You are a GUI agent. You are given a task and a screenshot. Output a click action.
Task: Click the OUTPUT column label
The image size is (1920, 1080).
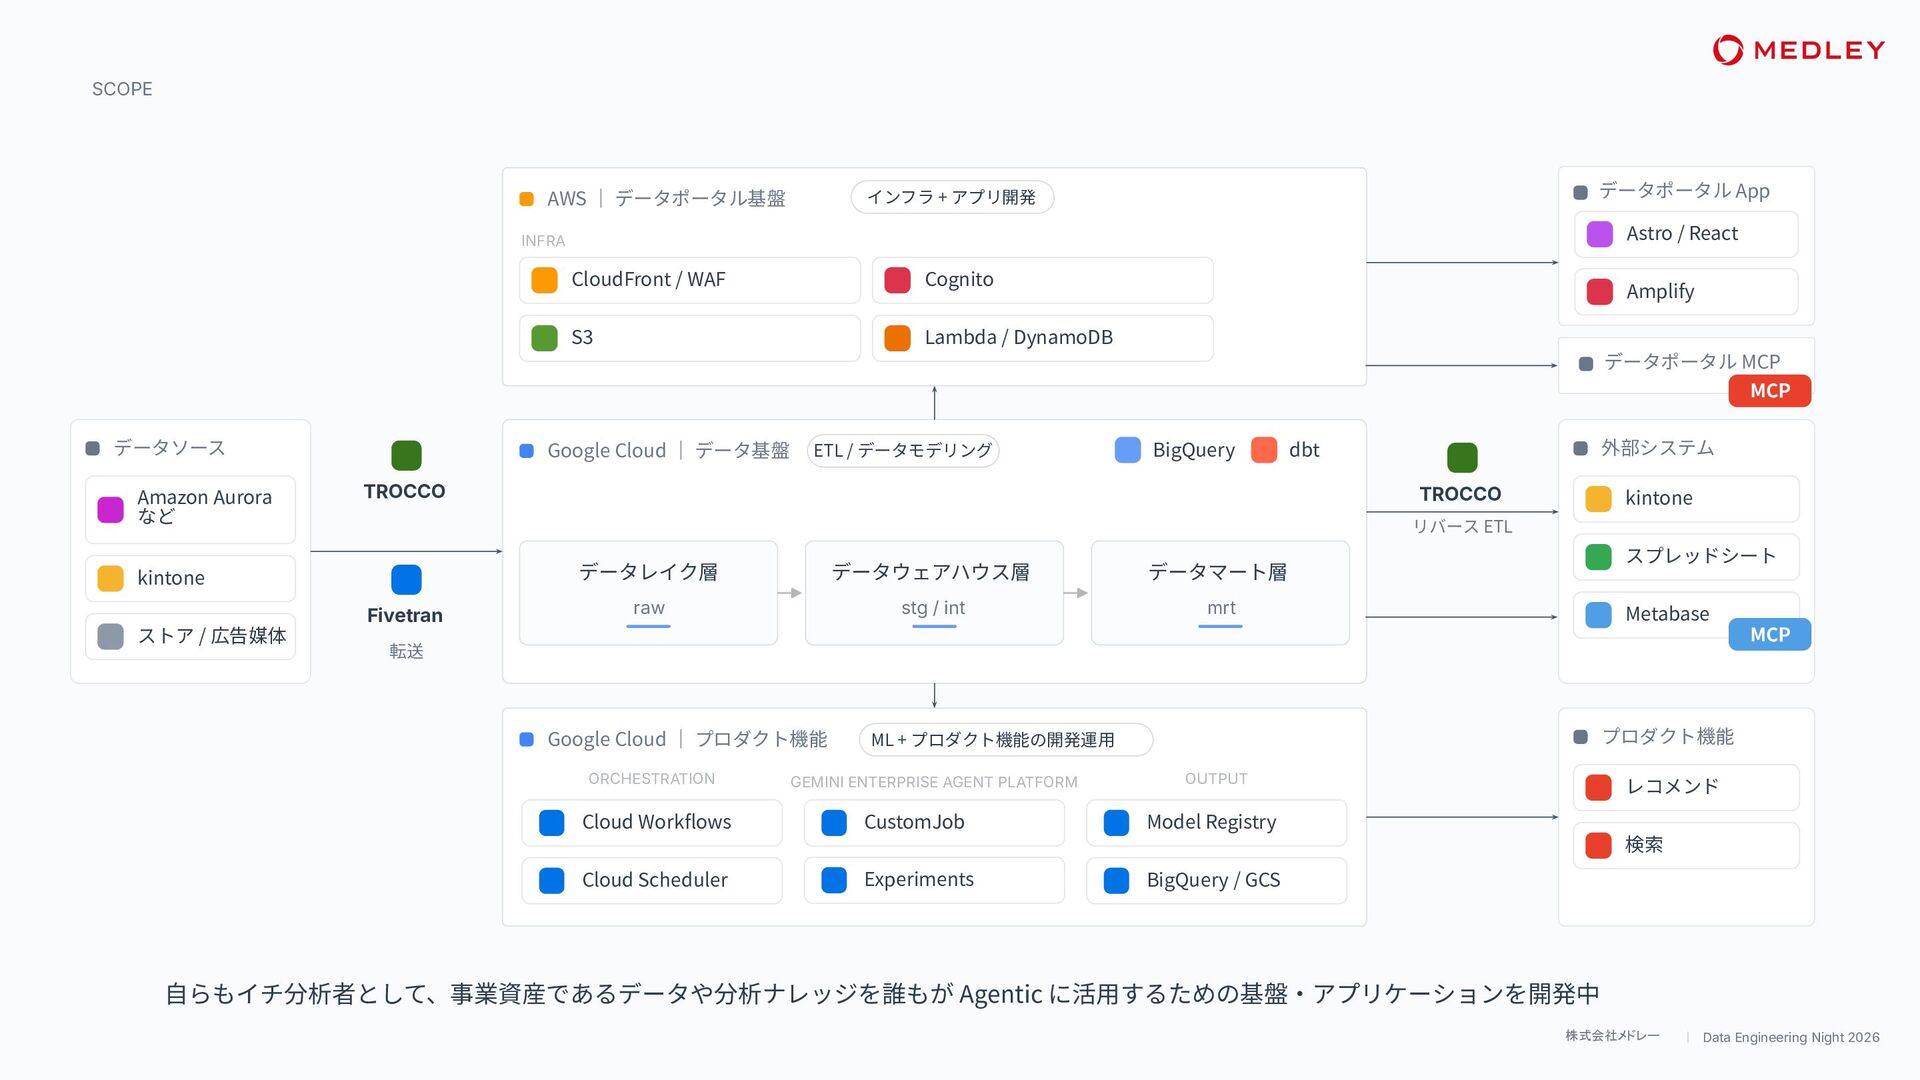point(1216,779)
